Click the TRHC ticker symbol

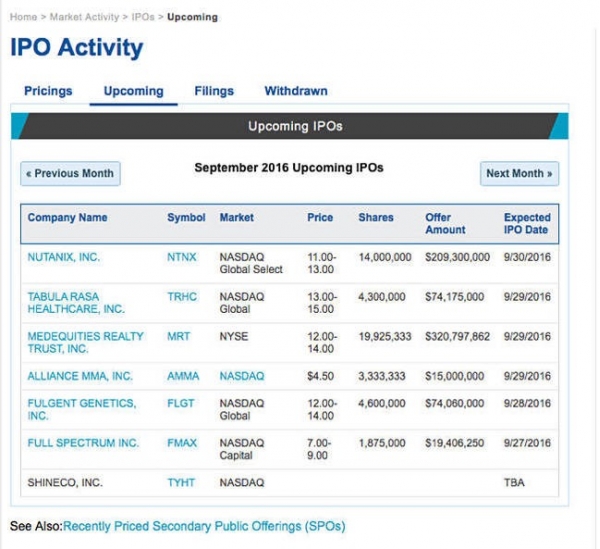pyautogui.click(x=183, y=297)
